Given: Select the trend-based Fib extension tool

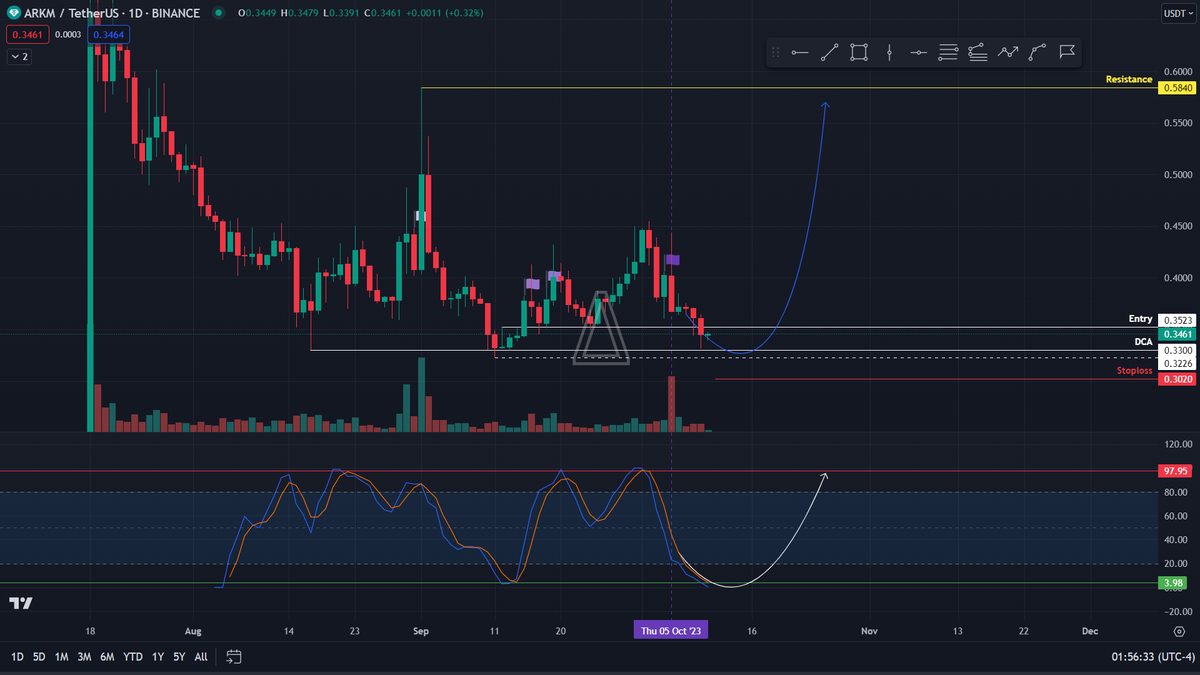Looking at the screenshot, I should (x=978, y=52).
